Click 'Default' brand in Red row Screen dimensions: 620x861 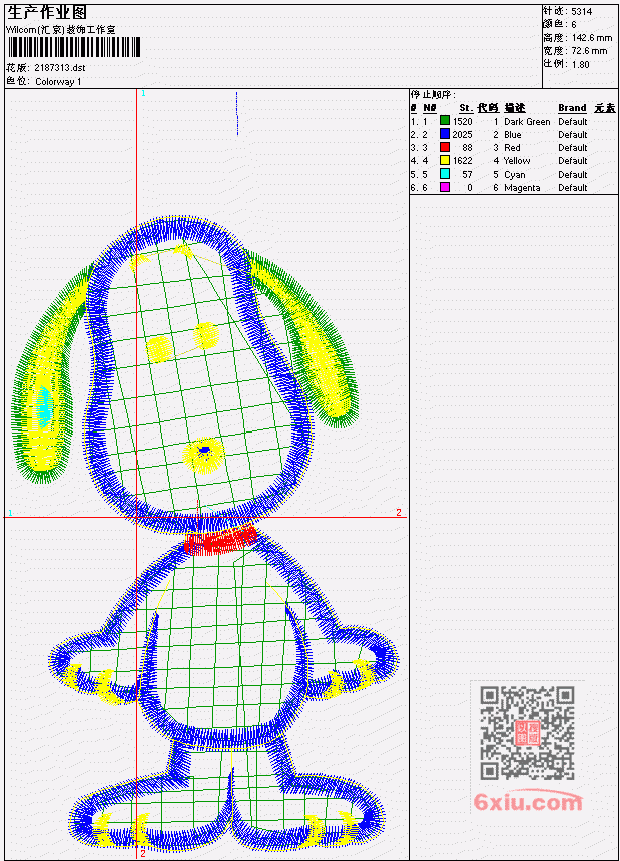click(573, 148)
